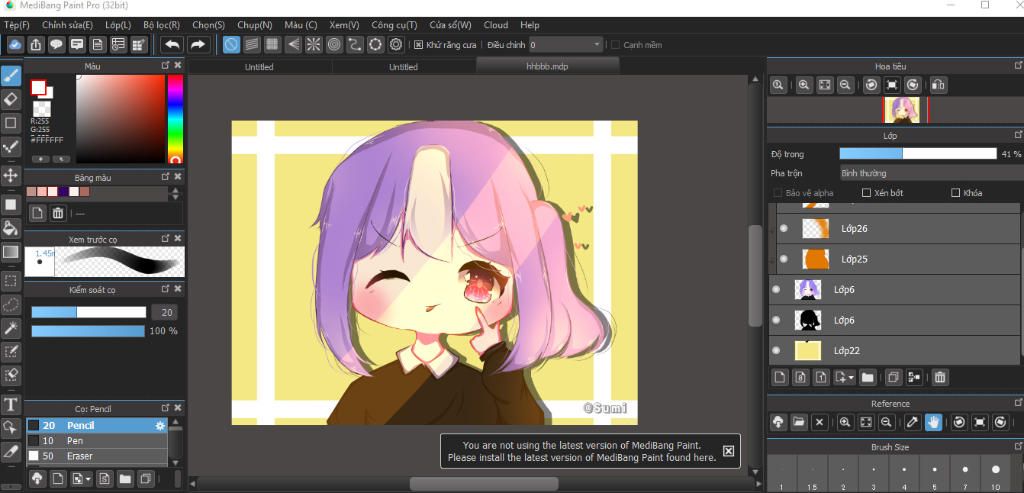Screen dimensions: 1024x493
Task: Select the Bucket fill tool
Action: (10, 228)
